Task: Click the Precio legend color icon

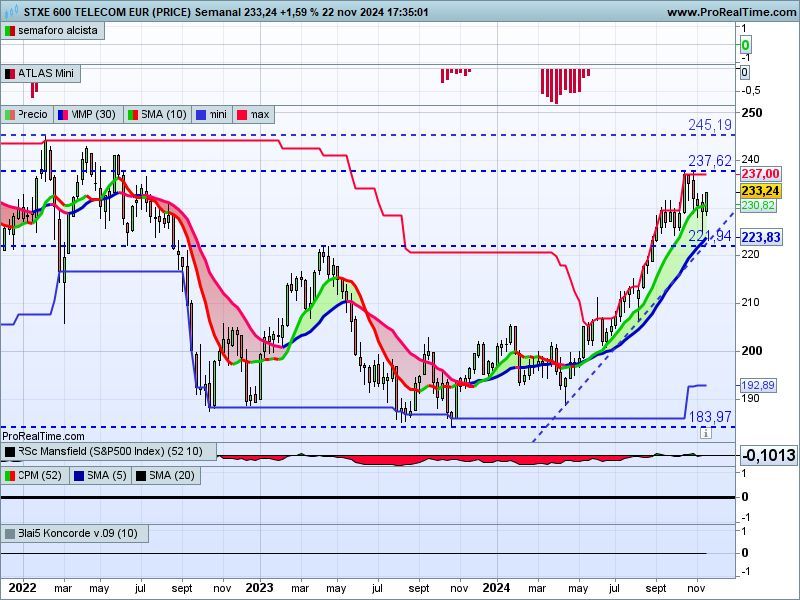Action: click(x=9, y=115)
